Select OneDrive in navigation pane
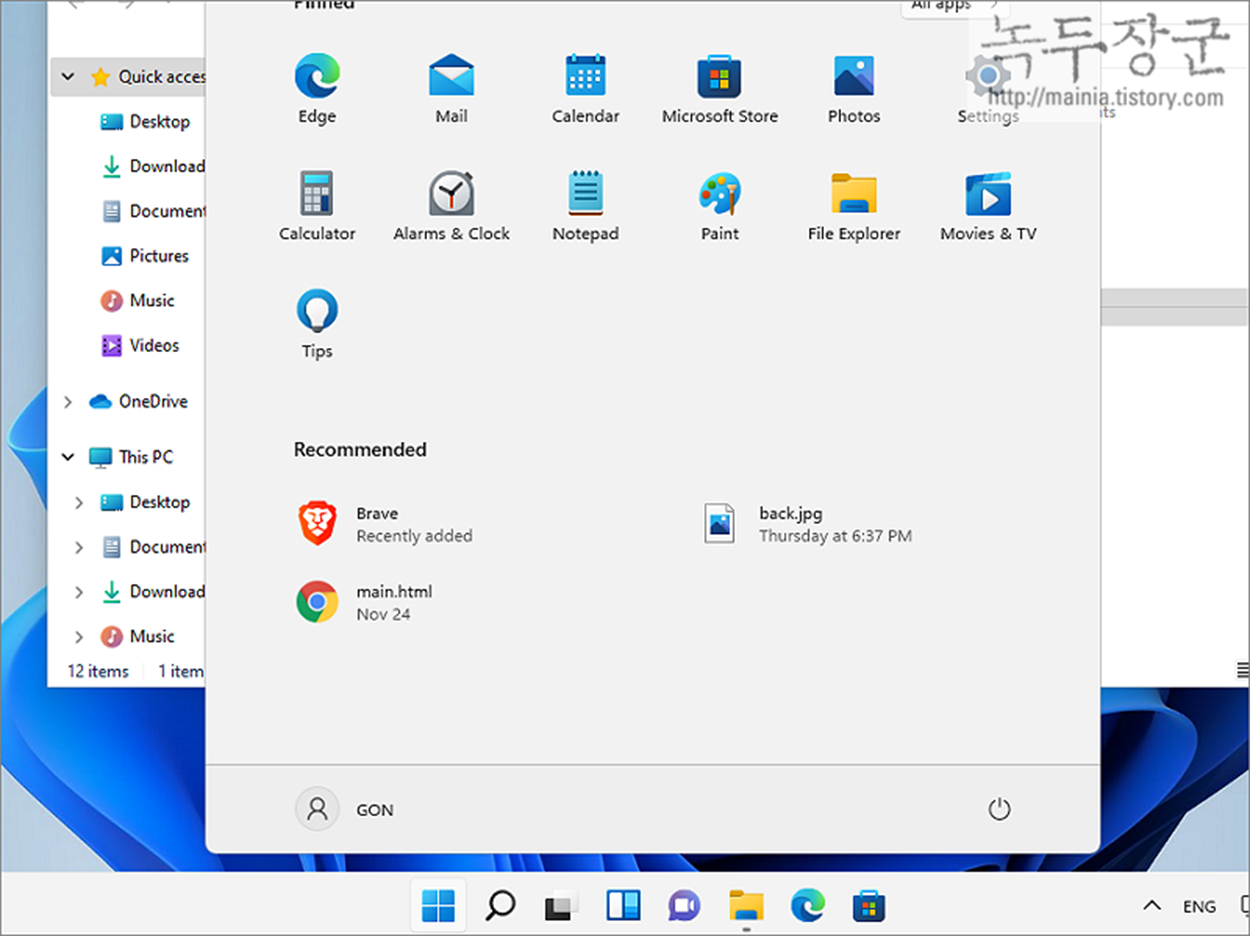 click(x=138, y=402)
